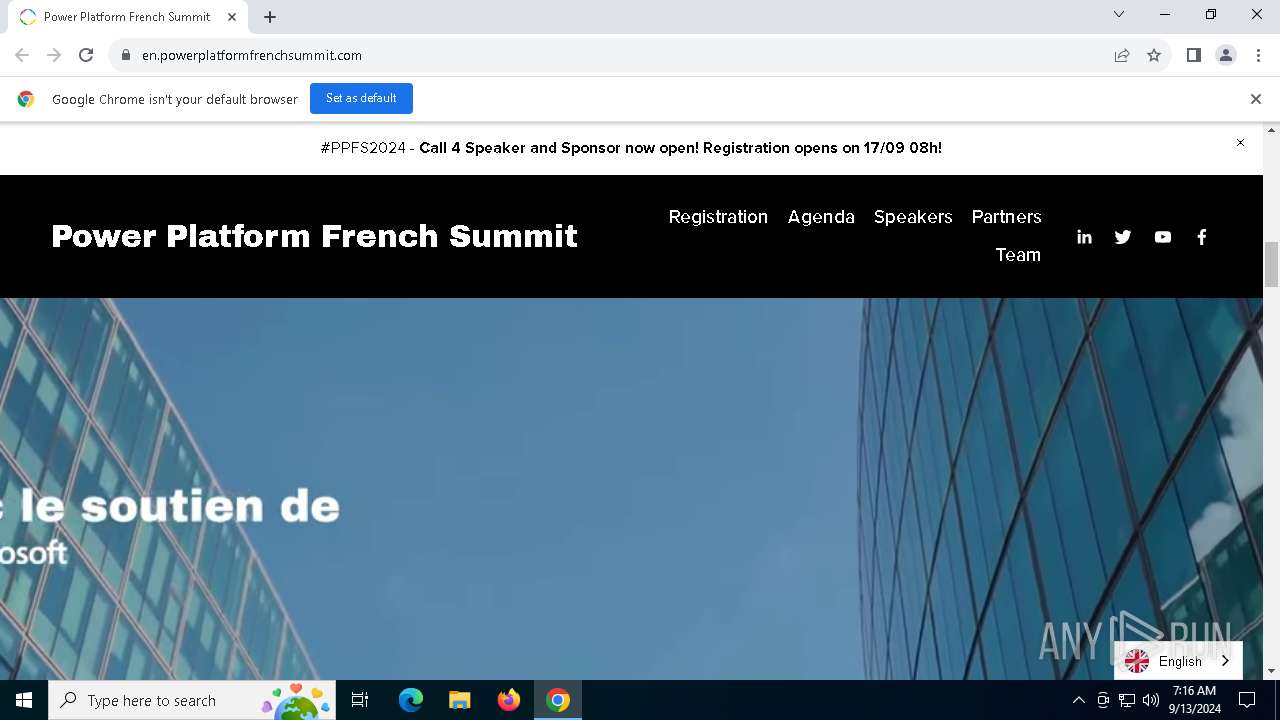Open Chrome three-dot menu
The height and width of the screenshot is (720, 1280).
coord(1258,55)
